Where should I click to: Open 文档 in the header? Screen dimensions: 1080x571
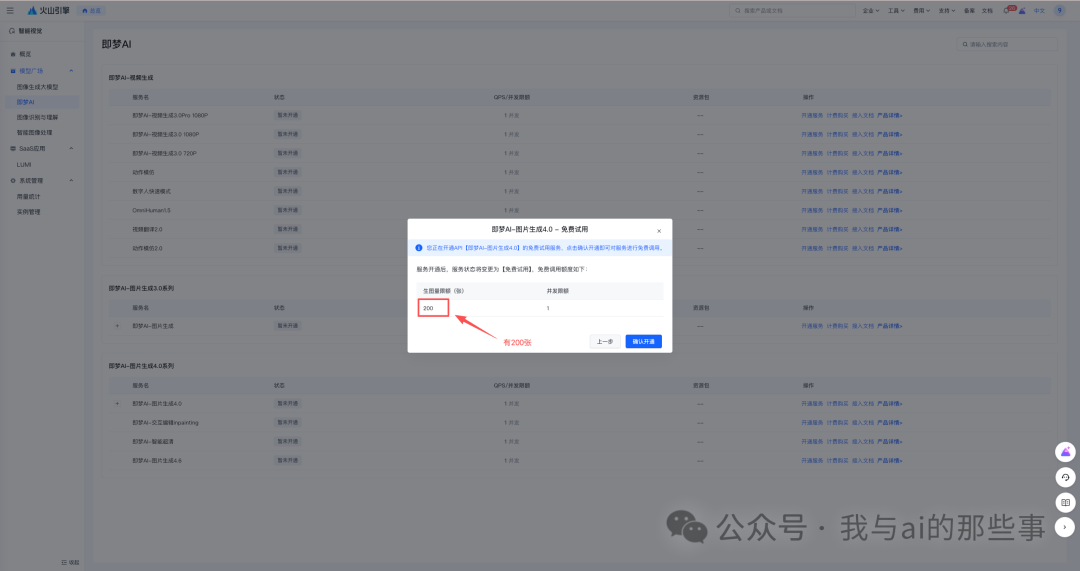point(987,10)
